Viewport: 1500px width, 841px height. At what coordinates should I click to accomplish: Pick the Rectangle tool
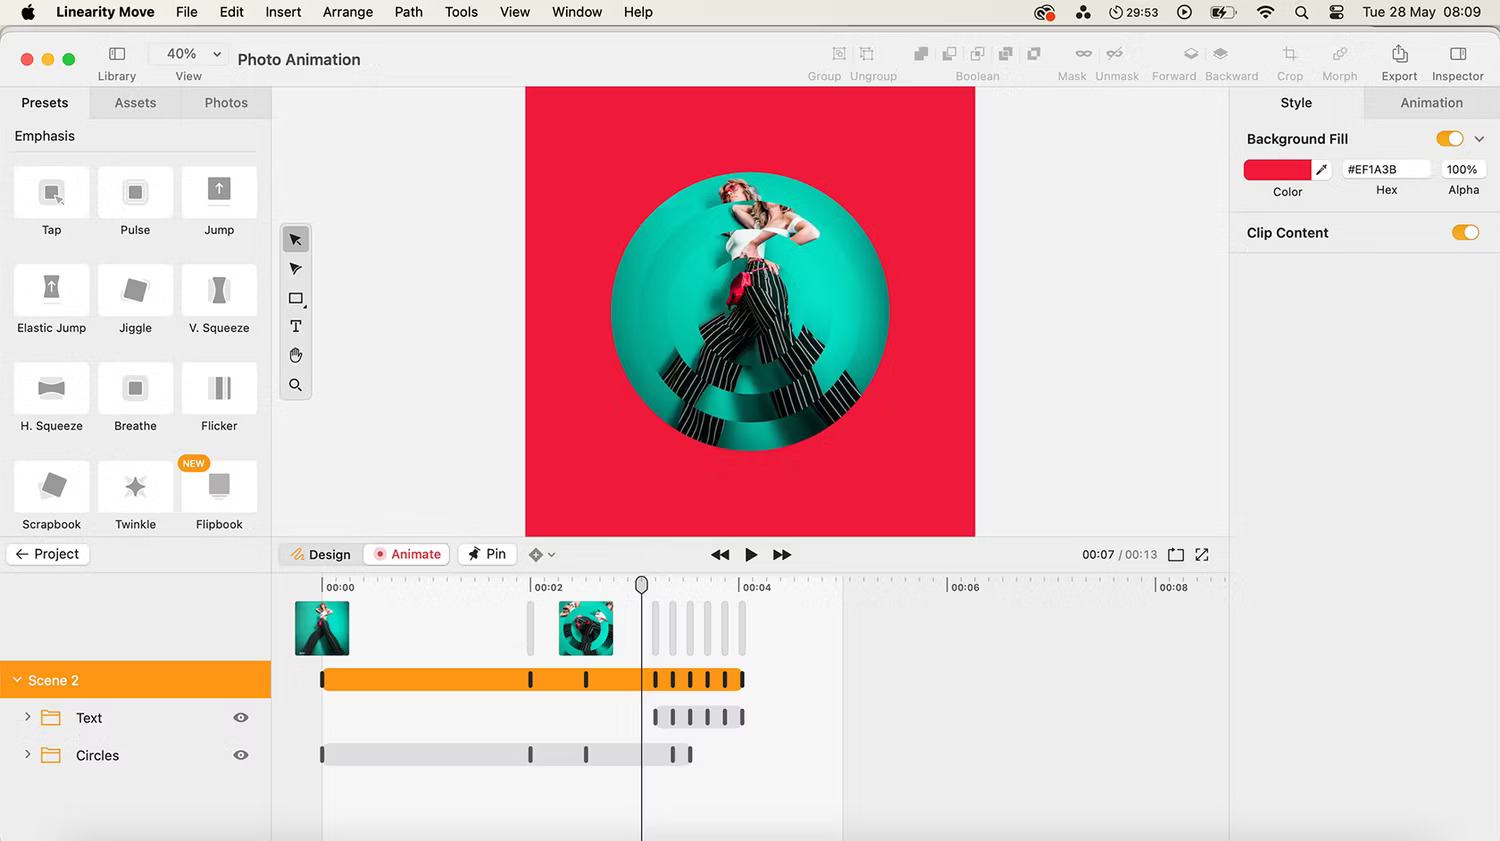point(295,297)
